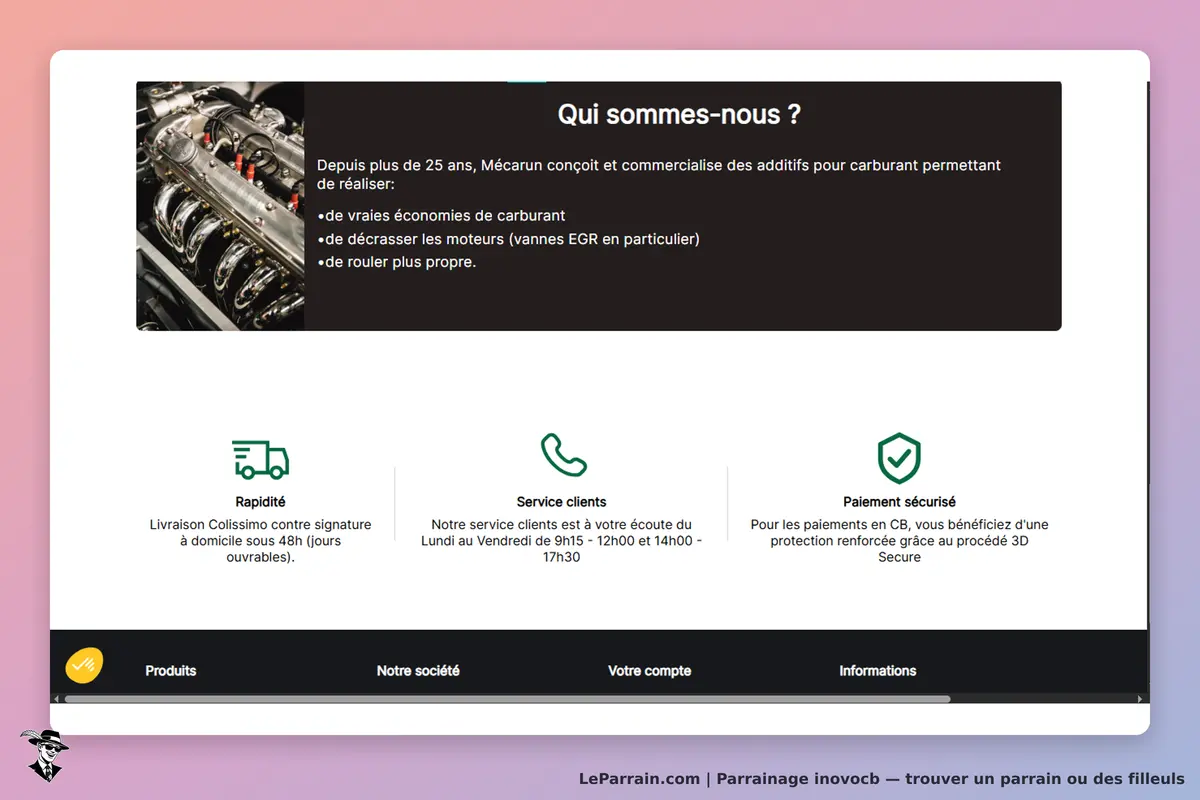This screenshot has height=800, width=1200.
Task: Click the 'Depuis plus de 25 ans' paragraph
Action: tap(659, 175)
